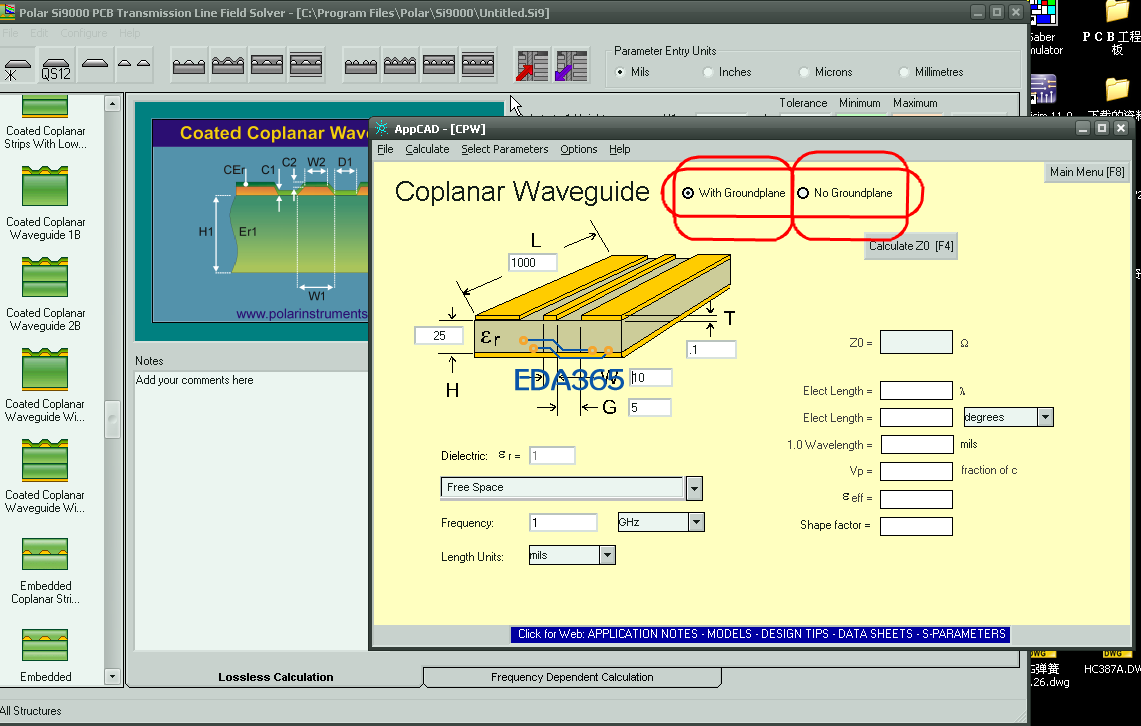
Task: Select Embedded Coplanar Strips structure icon
Action: (45, 552)
